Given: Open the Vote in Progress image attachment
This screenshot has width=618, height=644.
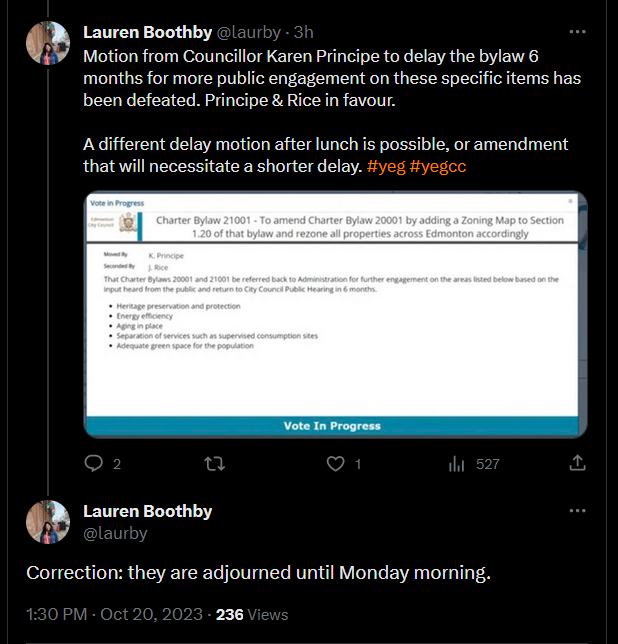Looking at the screenshot, I should coord(334,314).
